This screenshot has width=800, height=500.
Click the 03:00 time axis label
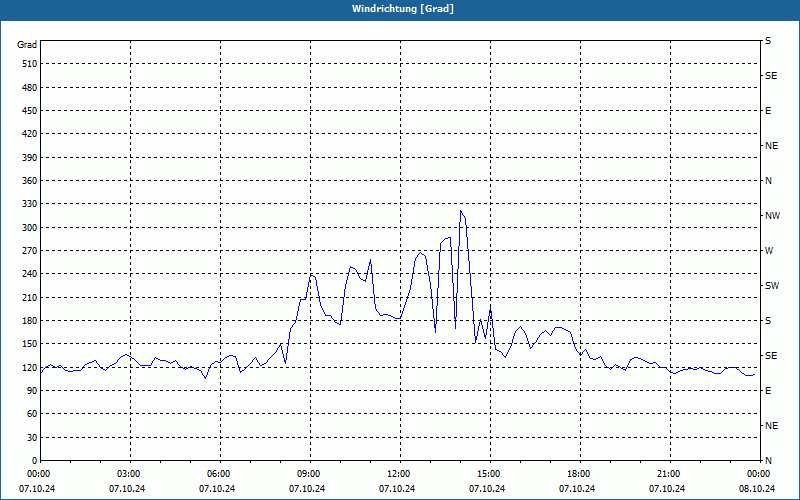pos(128,474)
